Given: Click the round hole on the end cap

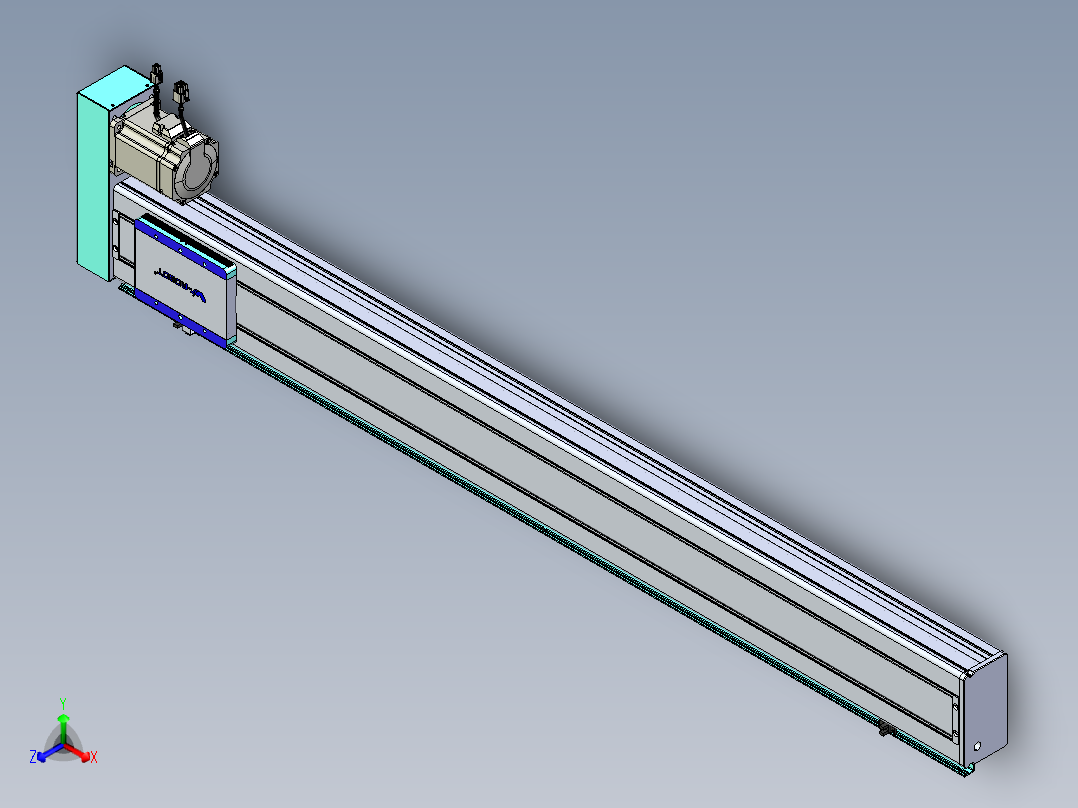Looking at the screenshot, I should 978,746.
